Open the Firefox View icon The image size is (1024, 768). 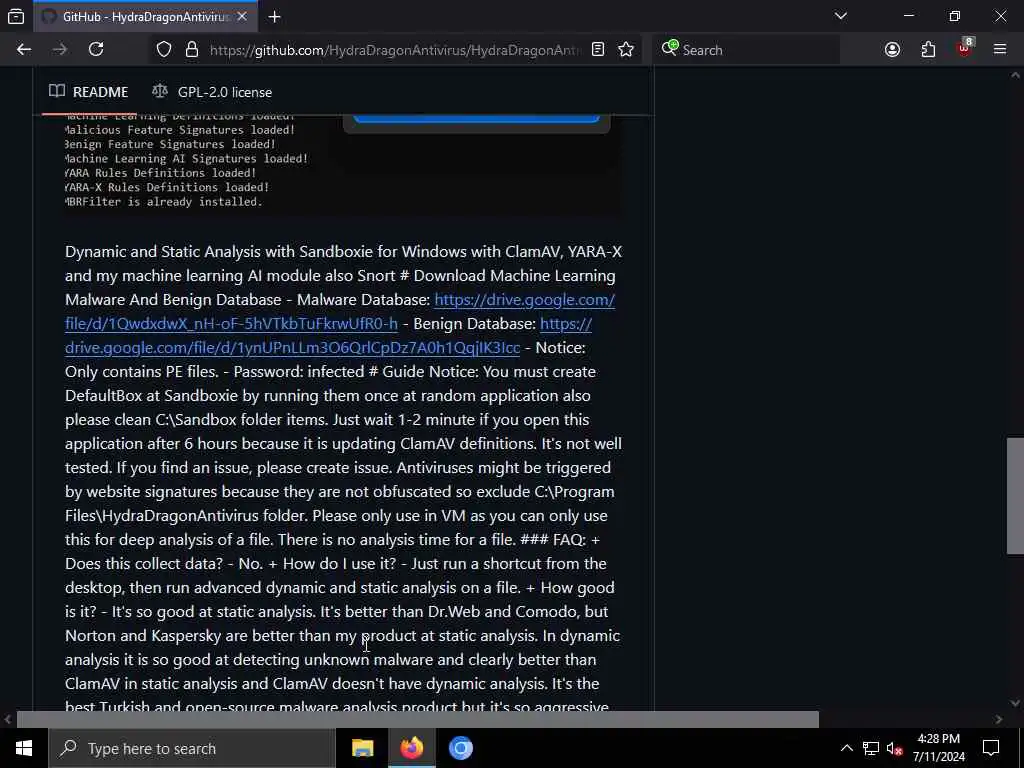click(x=16, y=16)
